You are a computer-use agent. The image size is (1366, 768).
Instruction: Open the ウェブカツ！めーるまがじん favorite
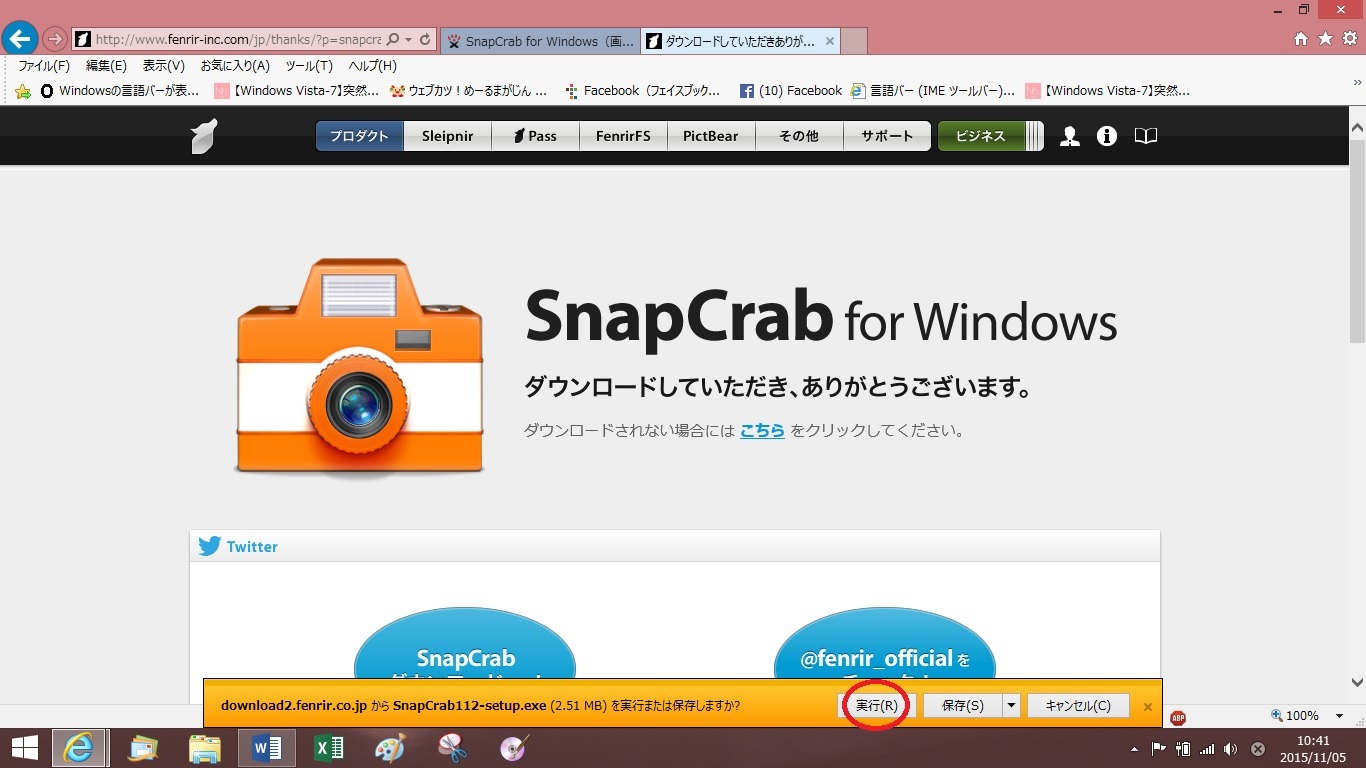pyautogui.click(x=469, y=91)
